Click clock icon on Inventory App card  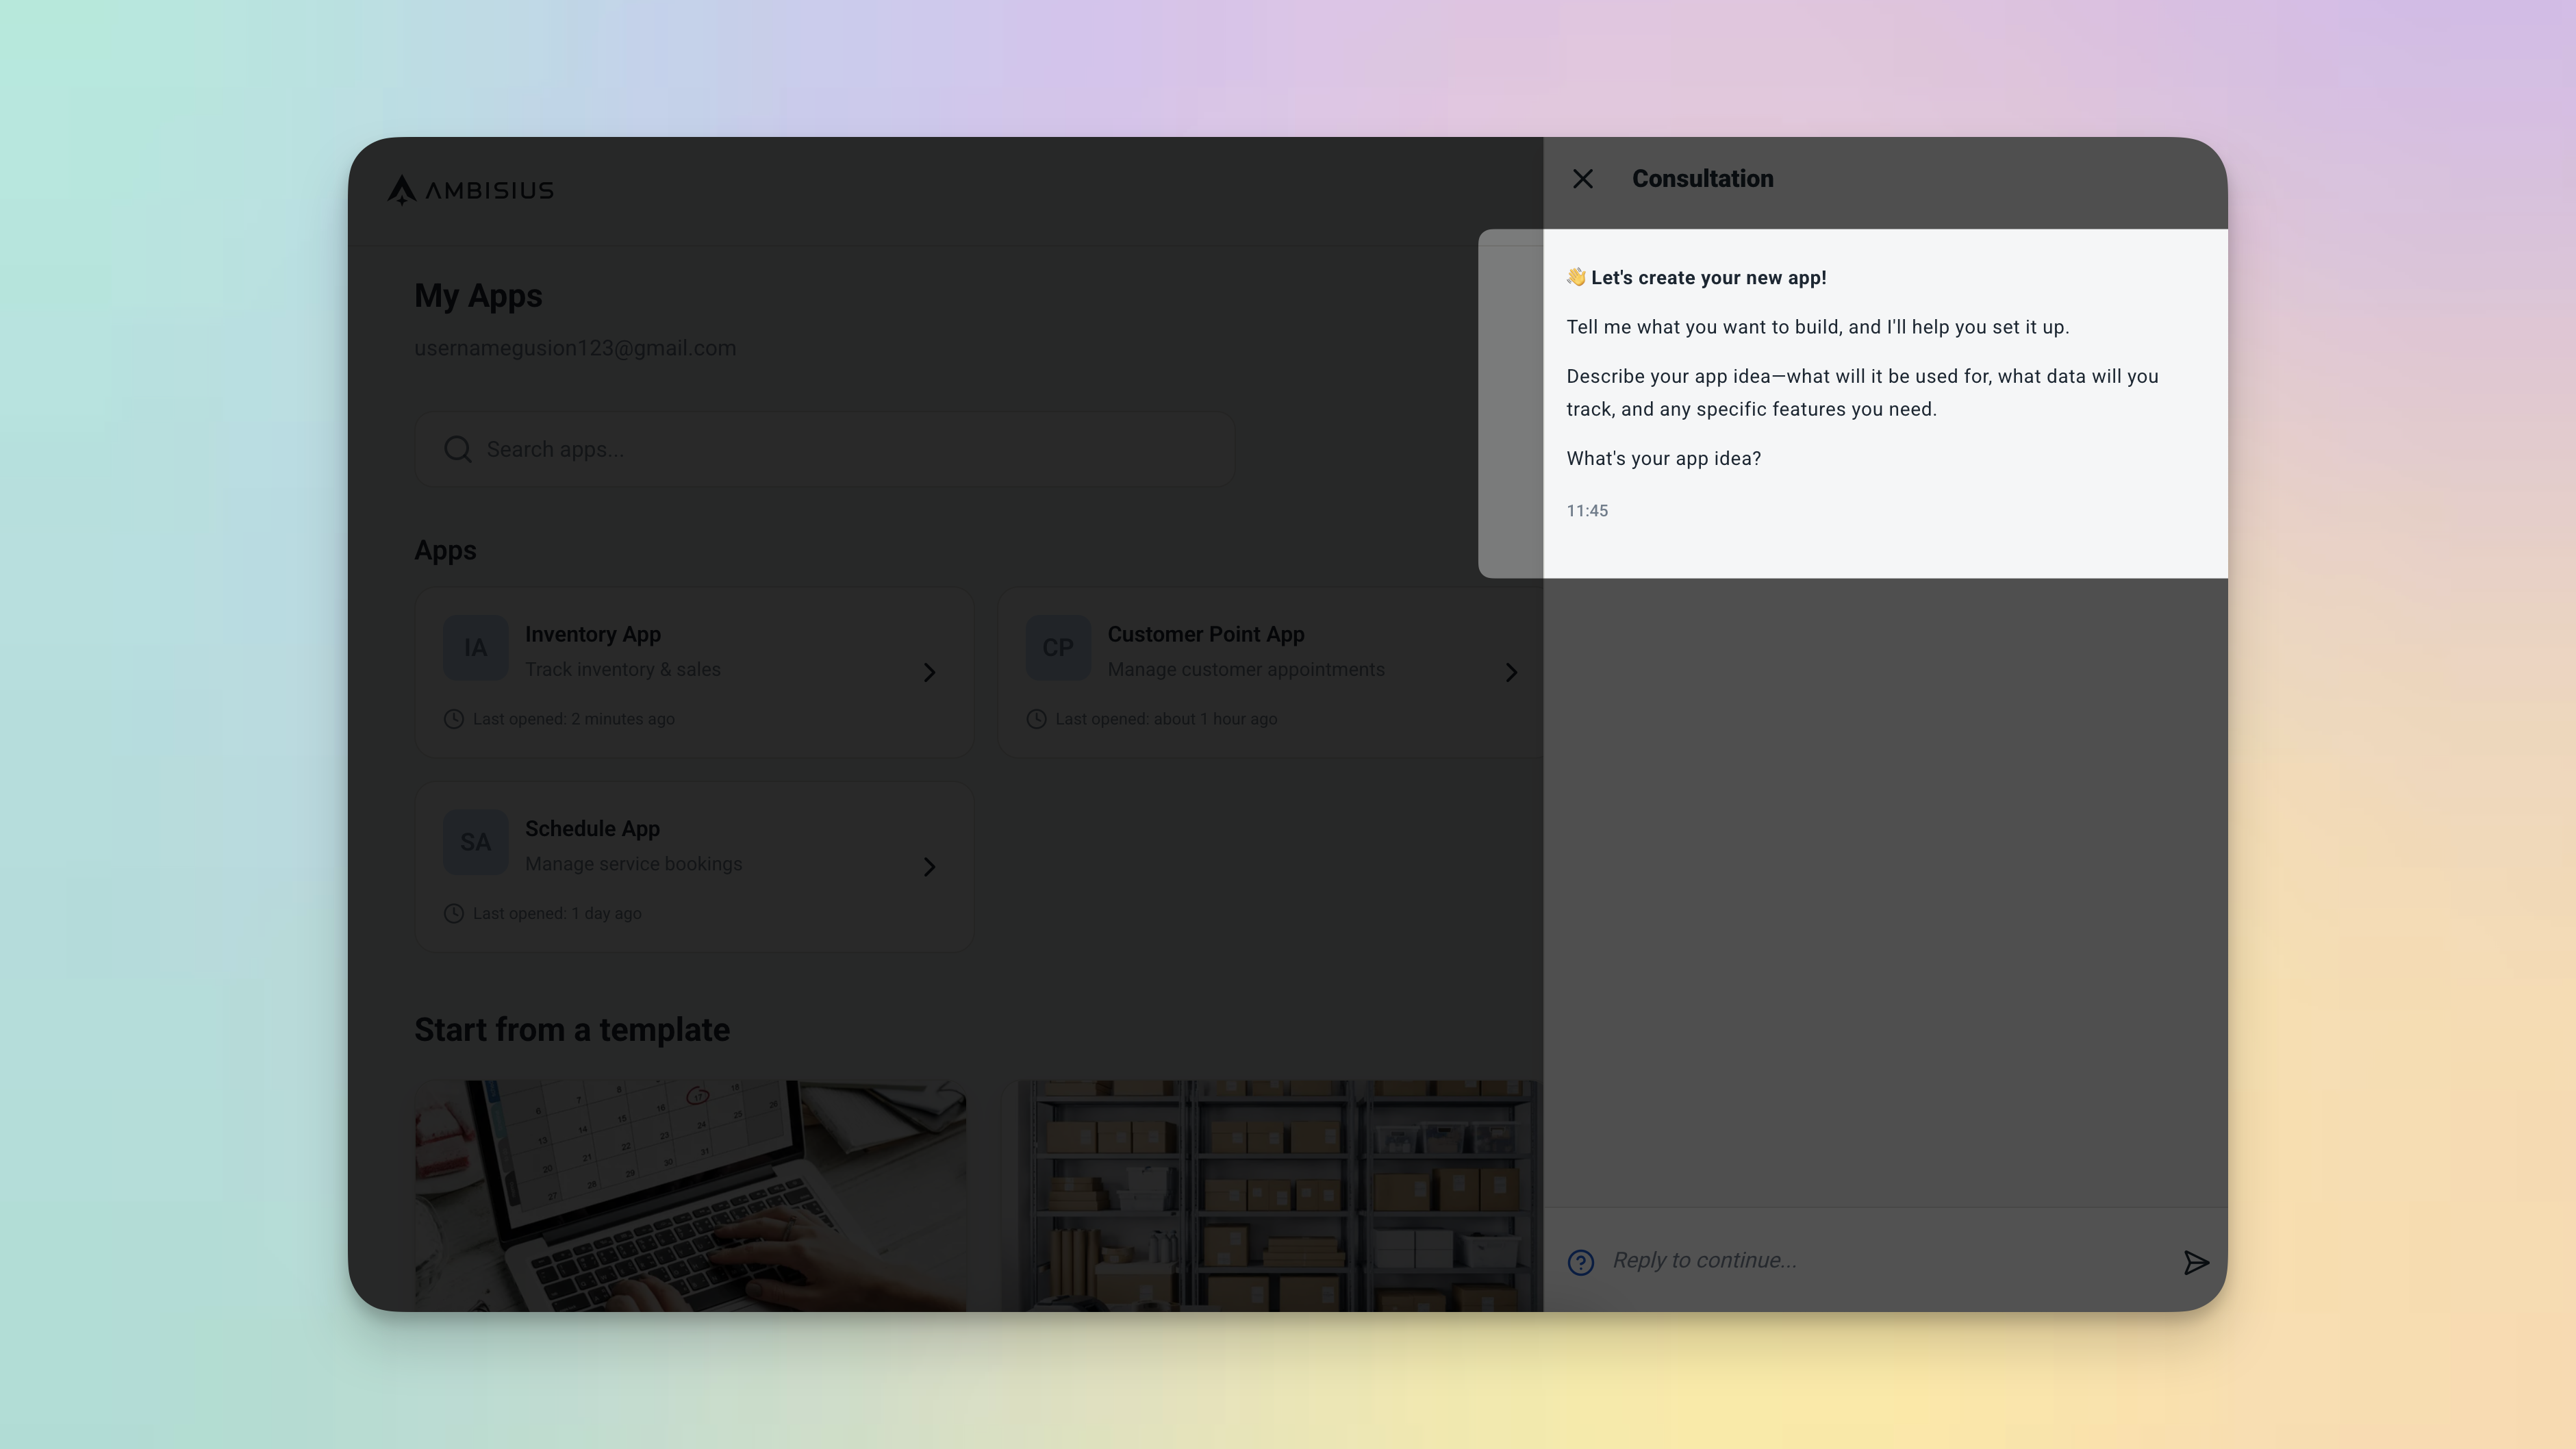tap(453, 719)
